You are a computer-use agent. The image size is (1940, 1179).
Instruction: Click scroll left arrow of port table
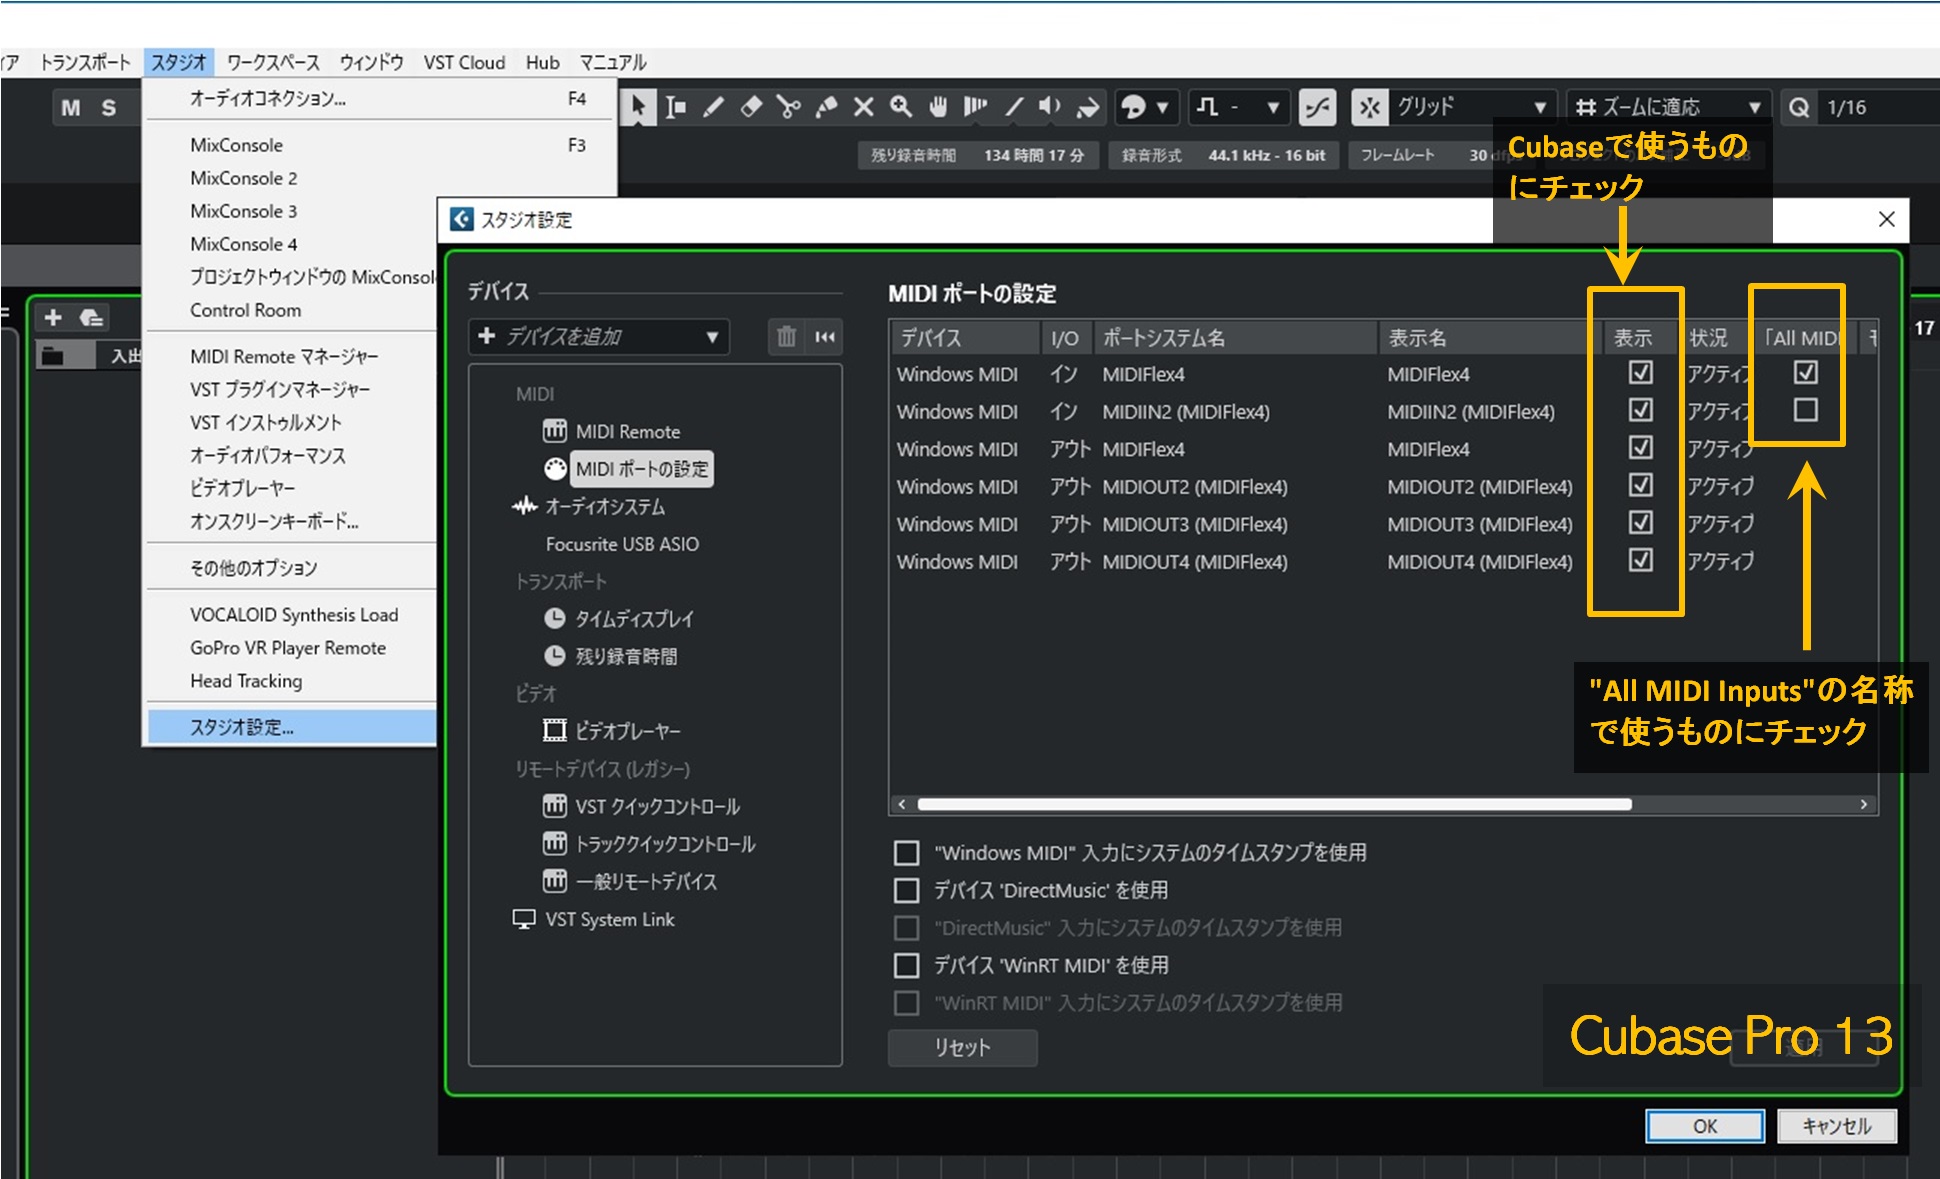click(x=902, y=804)
